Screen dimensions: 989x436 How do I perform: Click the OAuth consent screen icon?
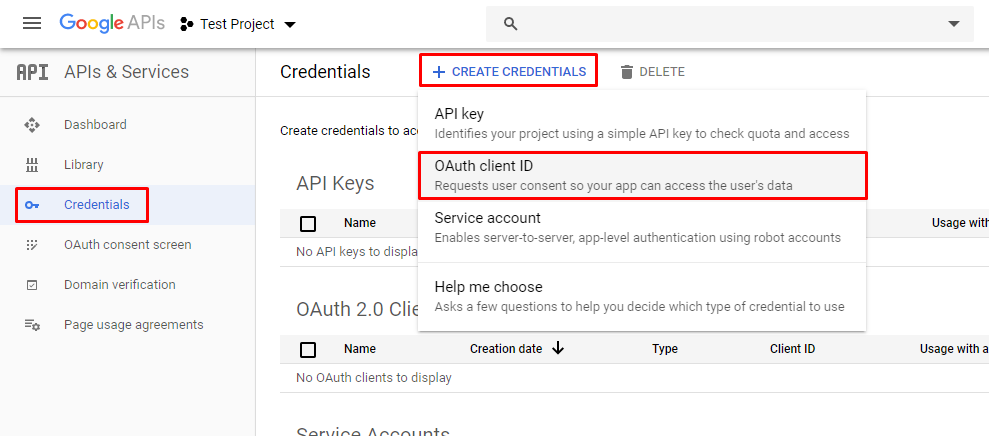click(32, 245)
